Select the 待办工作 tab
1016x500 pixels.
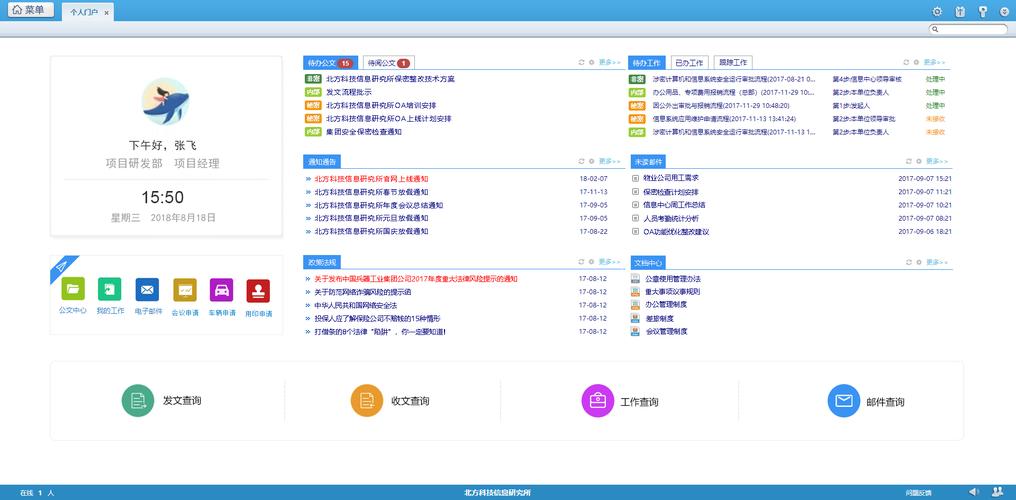click(x=647, y=63)
